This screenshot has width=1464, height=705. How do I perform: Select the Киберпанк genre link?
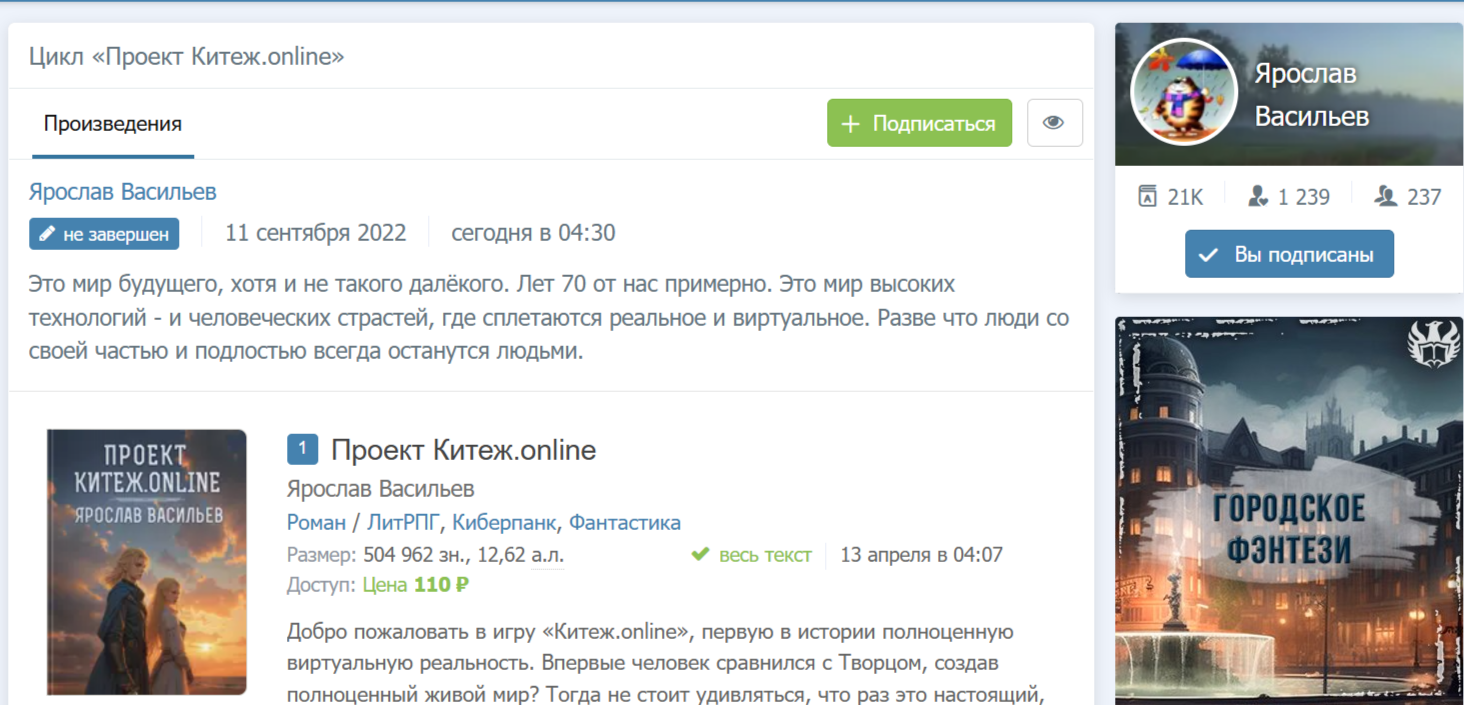[506, 522]
